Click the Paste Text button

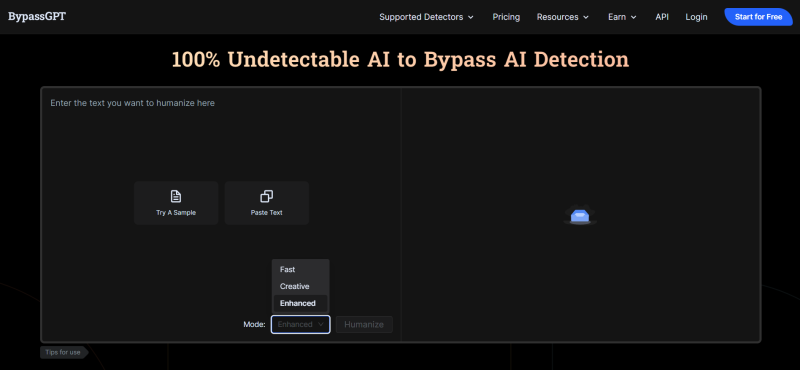[x=266, y=203]
